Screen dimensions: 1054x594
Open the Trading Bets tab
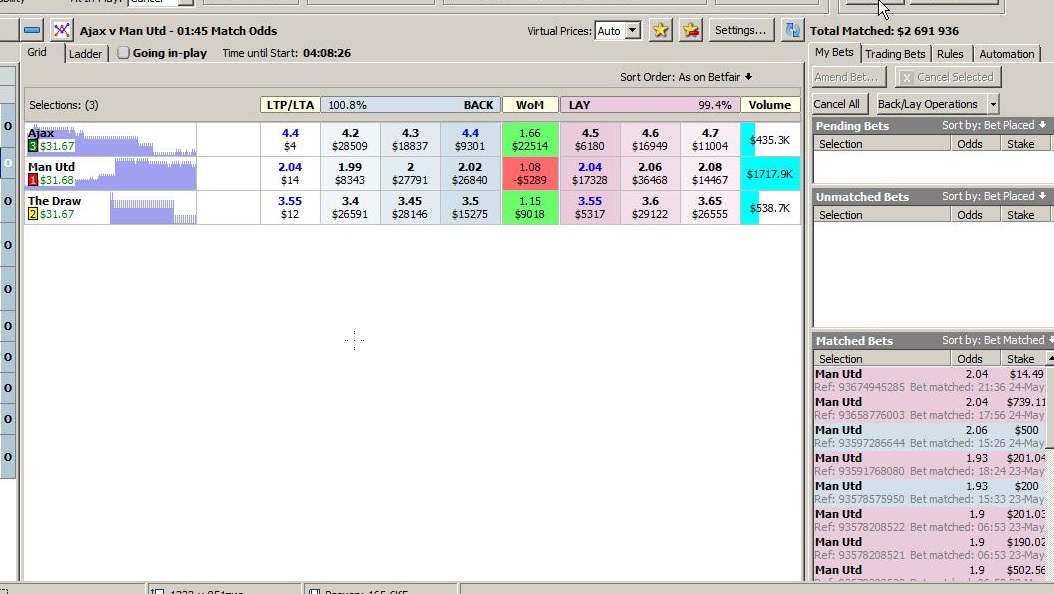895,54
